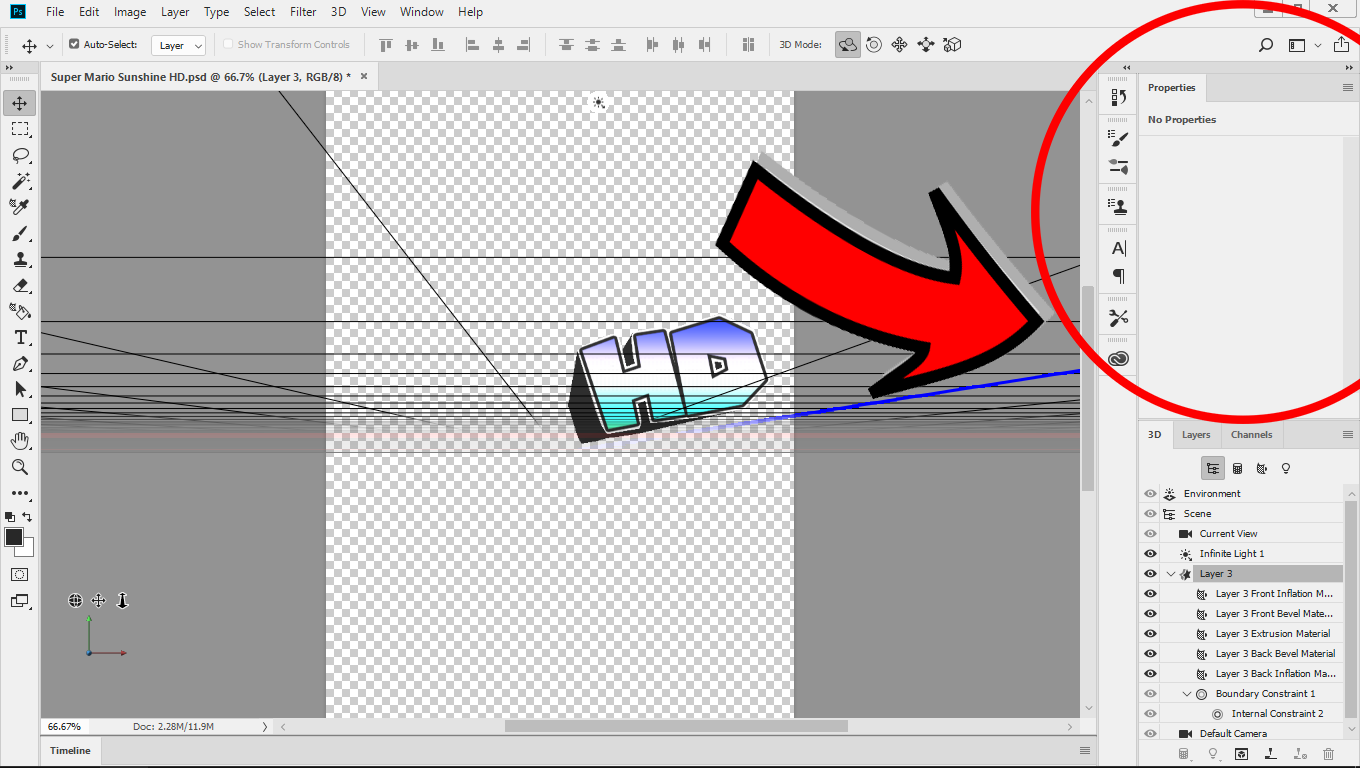Viewport: 1360px width, 768px height.
Task: Select the Magic Wand tool
Action: coord(20,181)
